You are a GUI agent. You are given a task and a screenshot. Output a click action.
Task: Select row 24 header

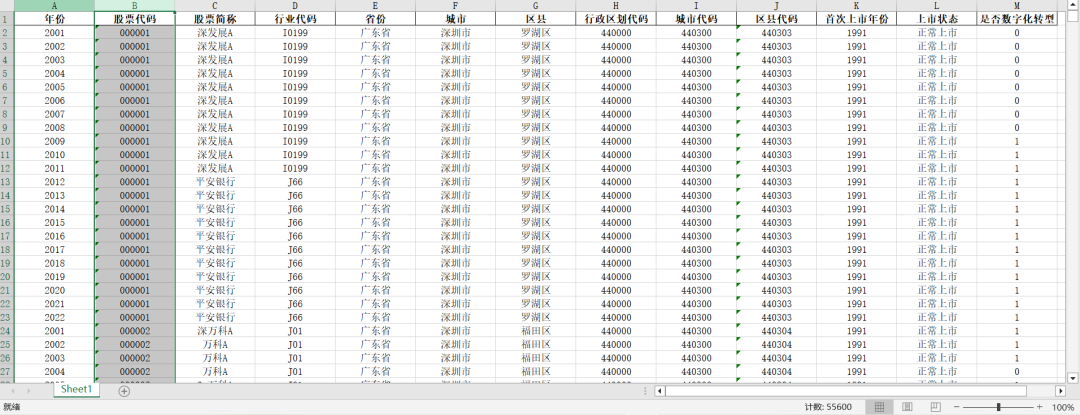coord(7,331)
